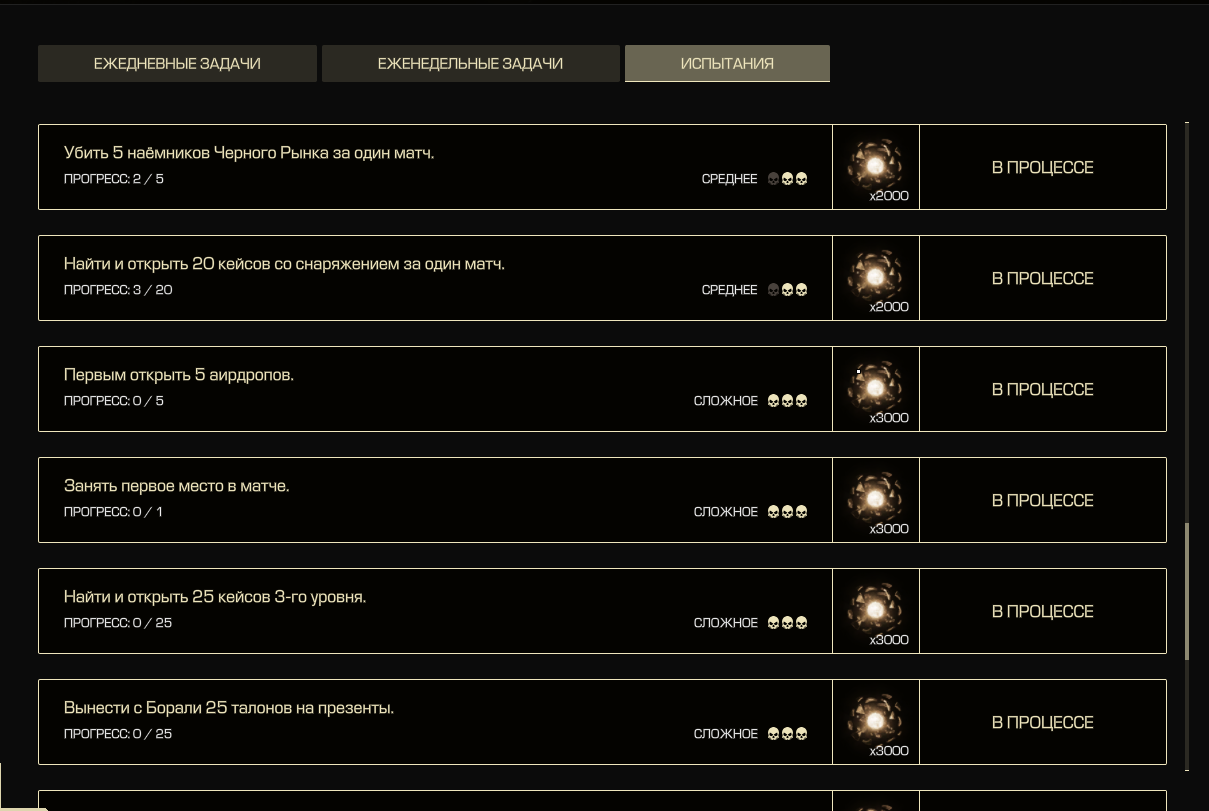Click x2000 reward orb for mercenaries kill challenge
Image resolution: width=1209 pixels, height=811 pixels.
click(x=875, y=167)
